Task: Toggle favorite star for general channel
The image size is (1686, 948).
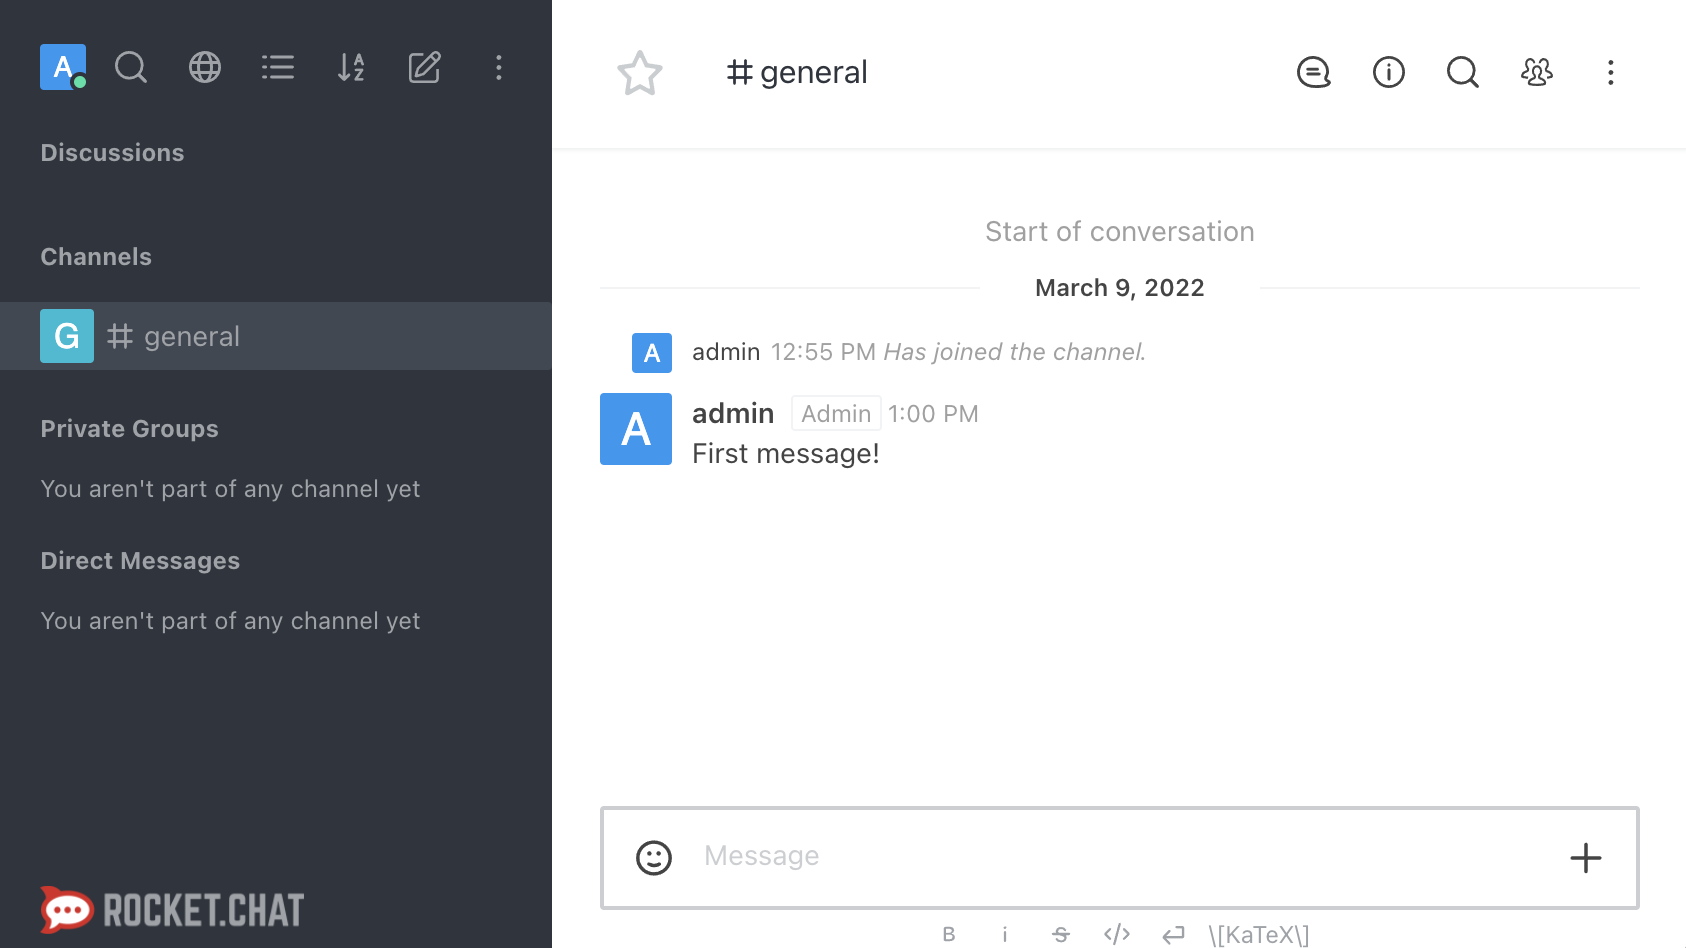Action: (640, 73)
